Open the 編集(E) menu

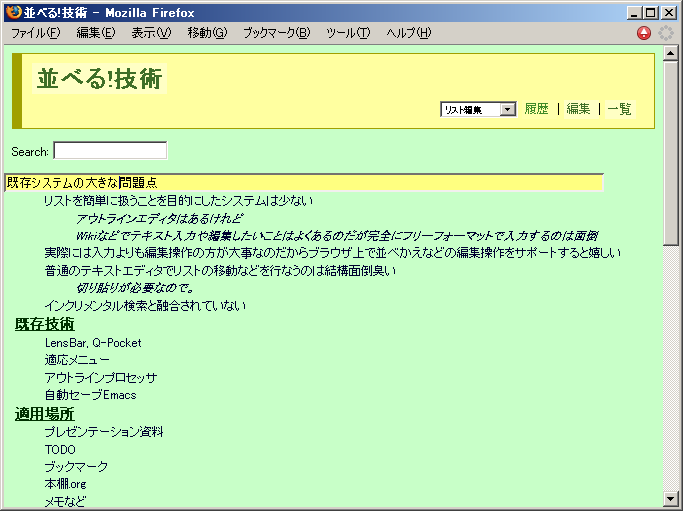point(96,33)
